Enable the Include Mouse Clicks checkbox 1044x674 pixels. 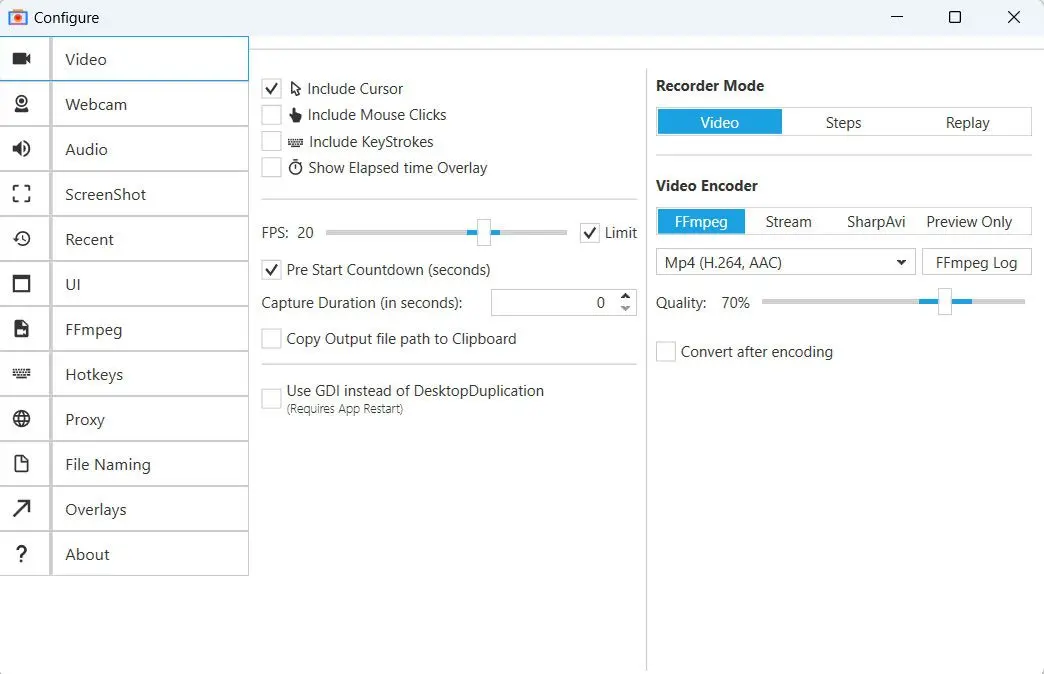(271, 115)
